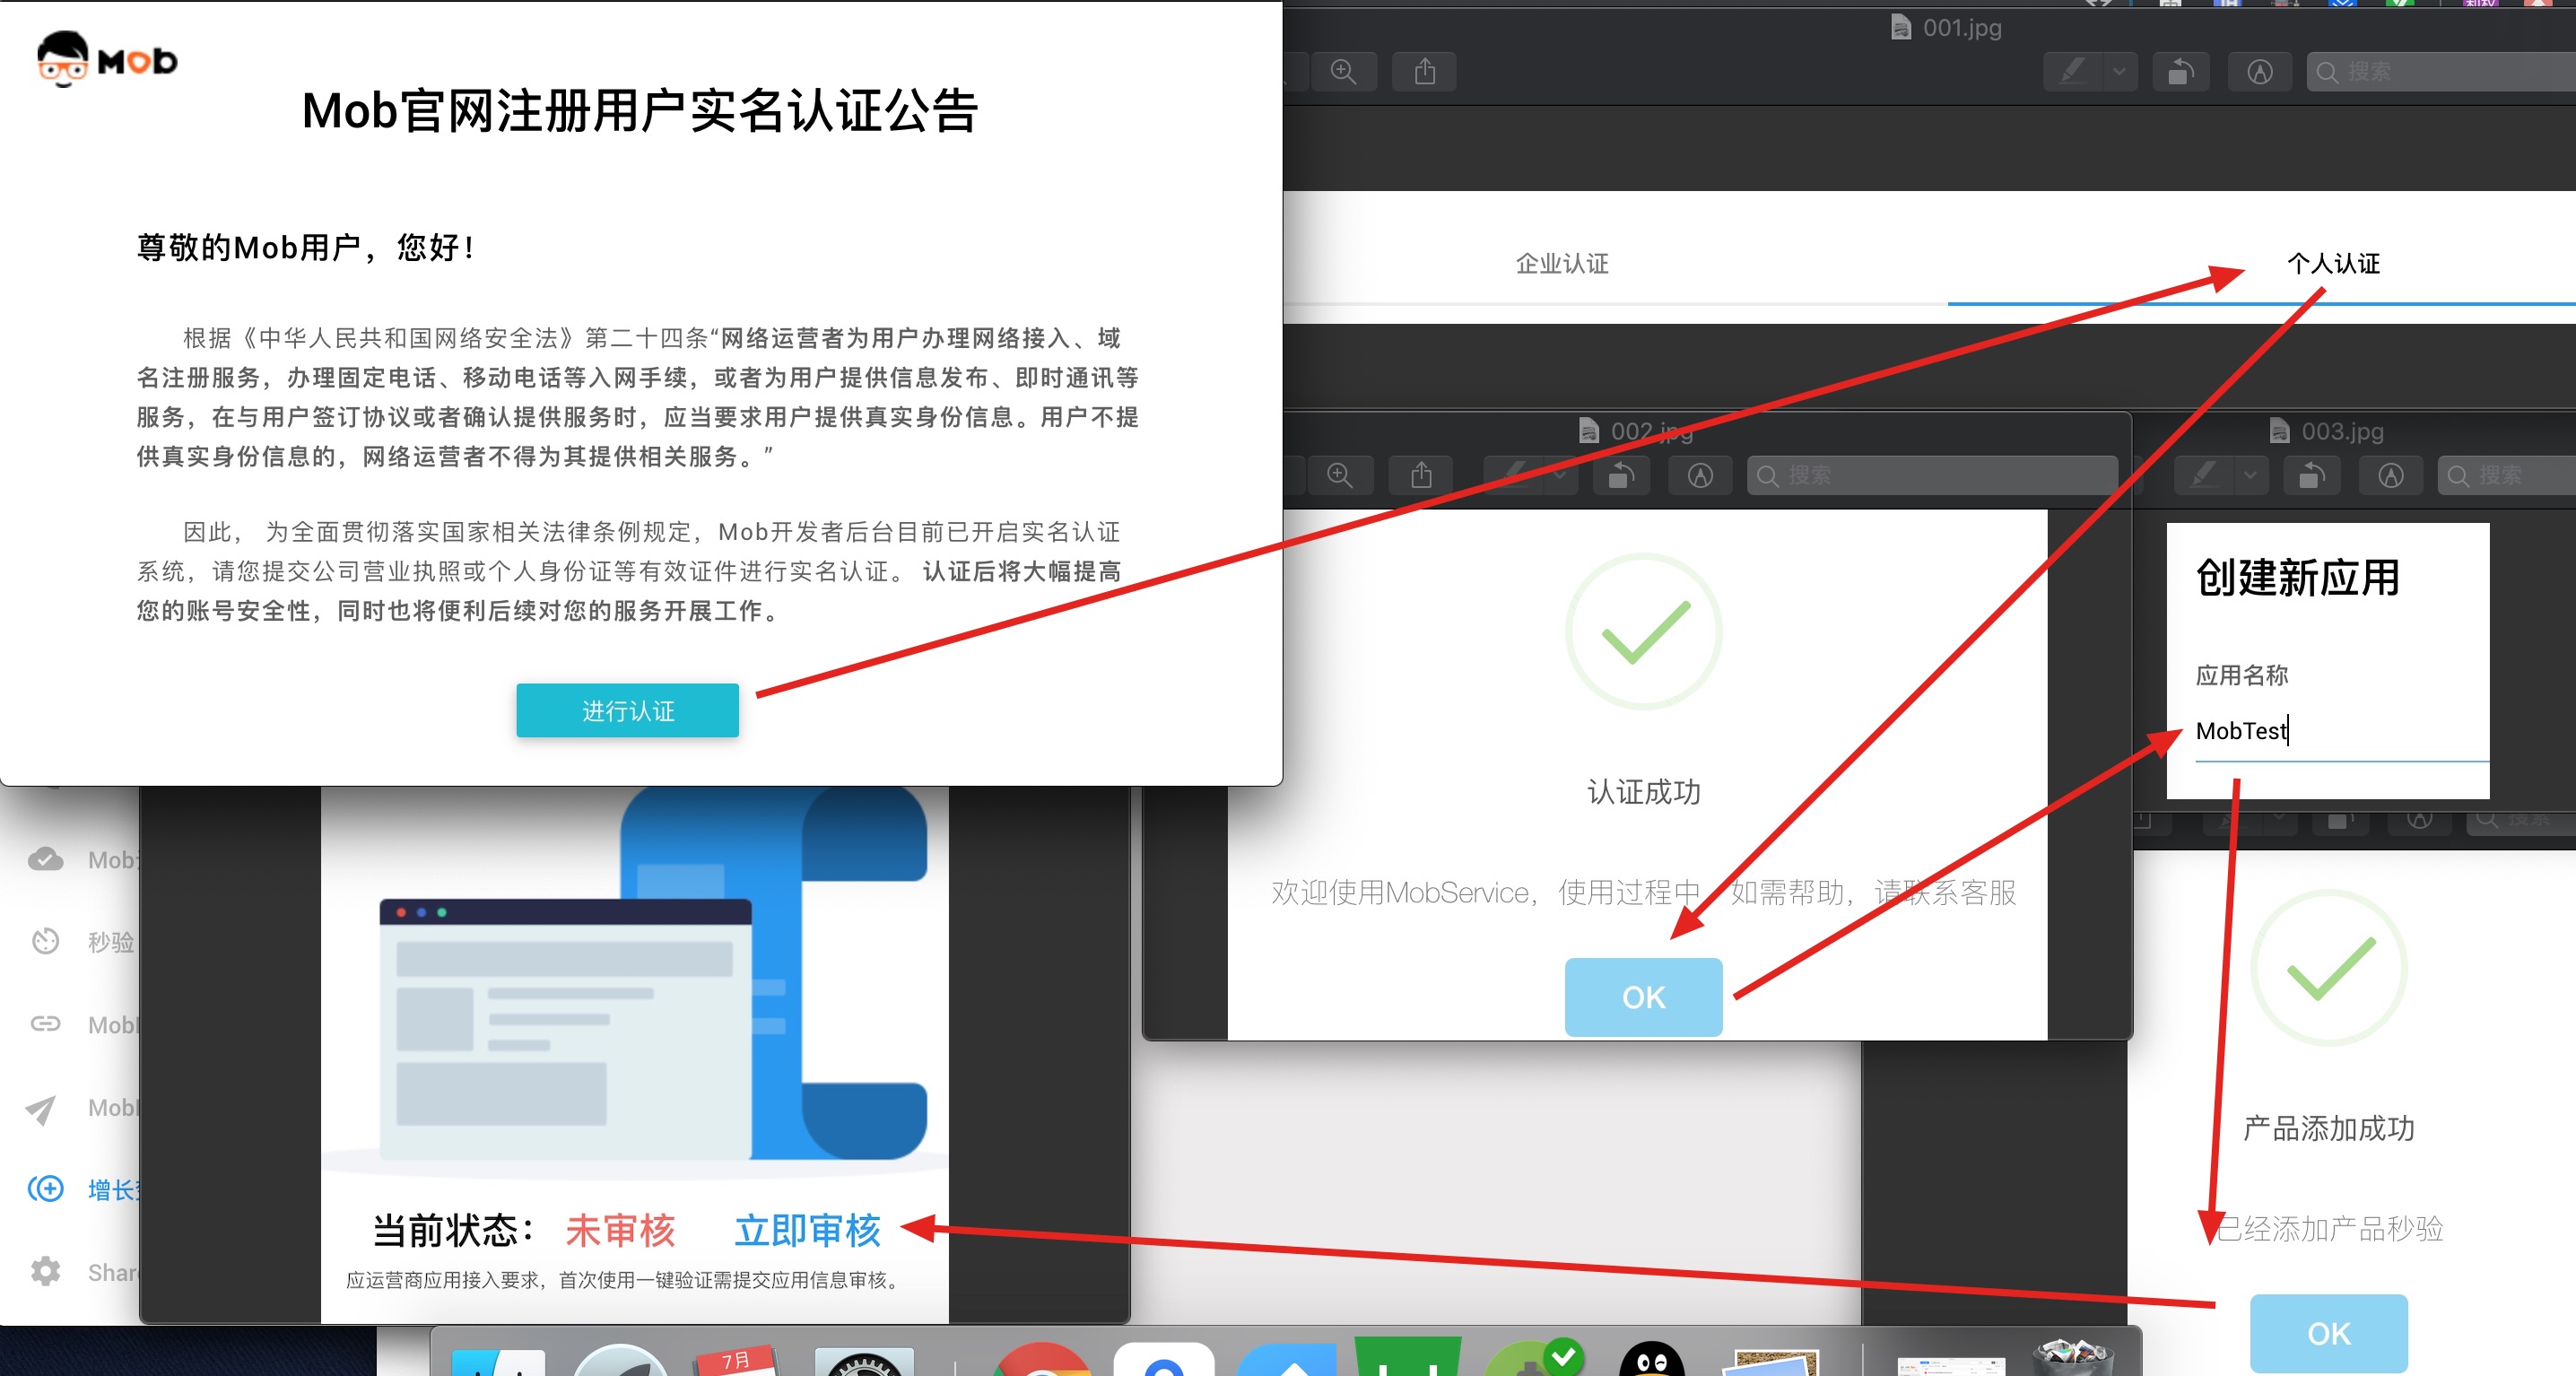Click the 进行认证 button
This screenshot has height=1376, width=2576.
click(x=628, y=711)
